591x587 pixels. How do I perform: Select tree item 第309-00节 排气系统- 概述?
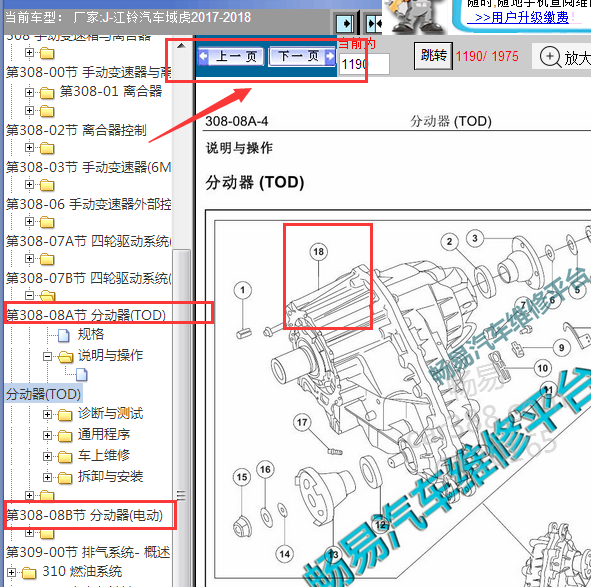(88, 552)
